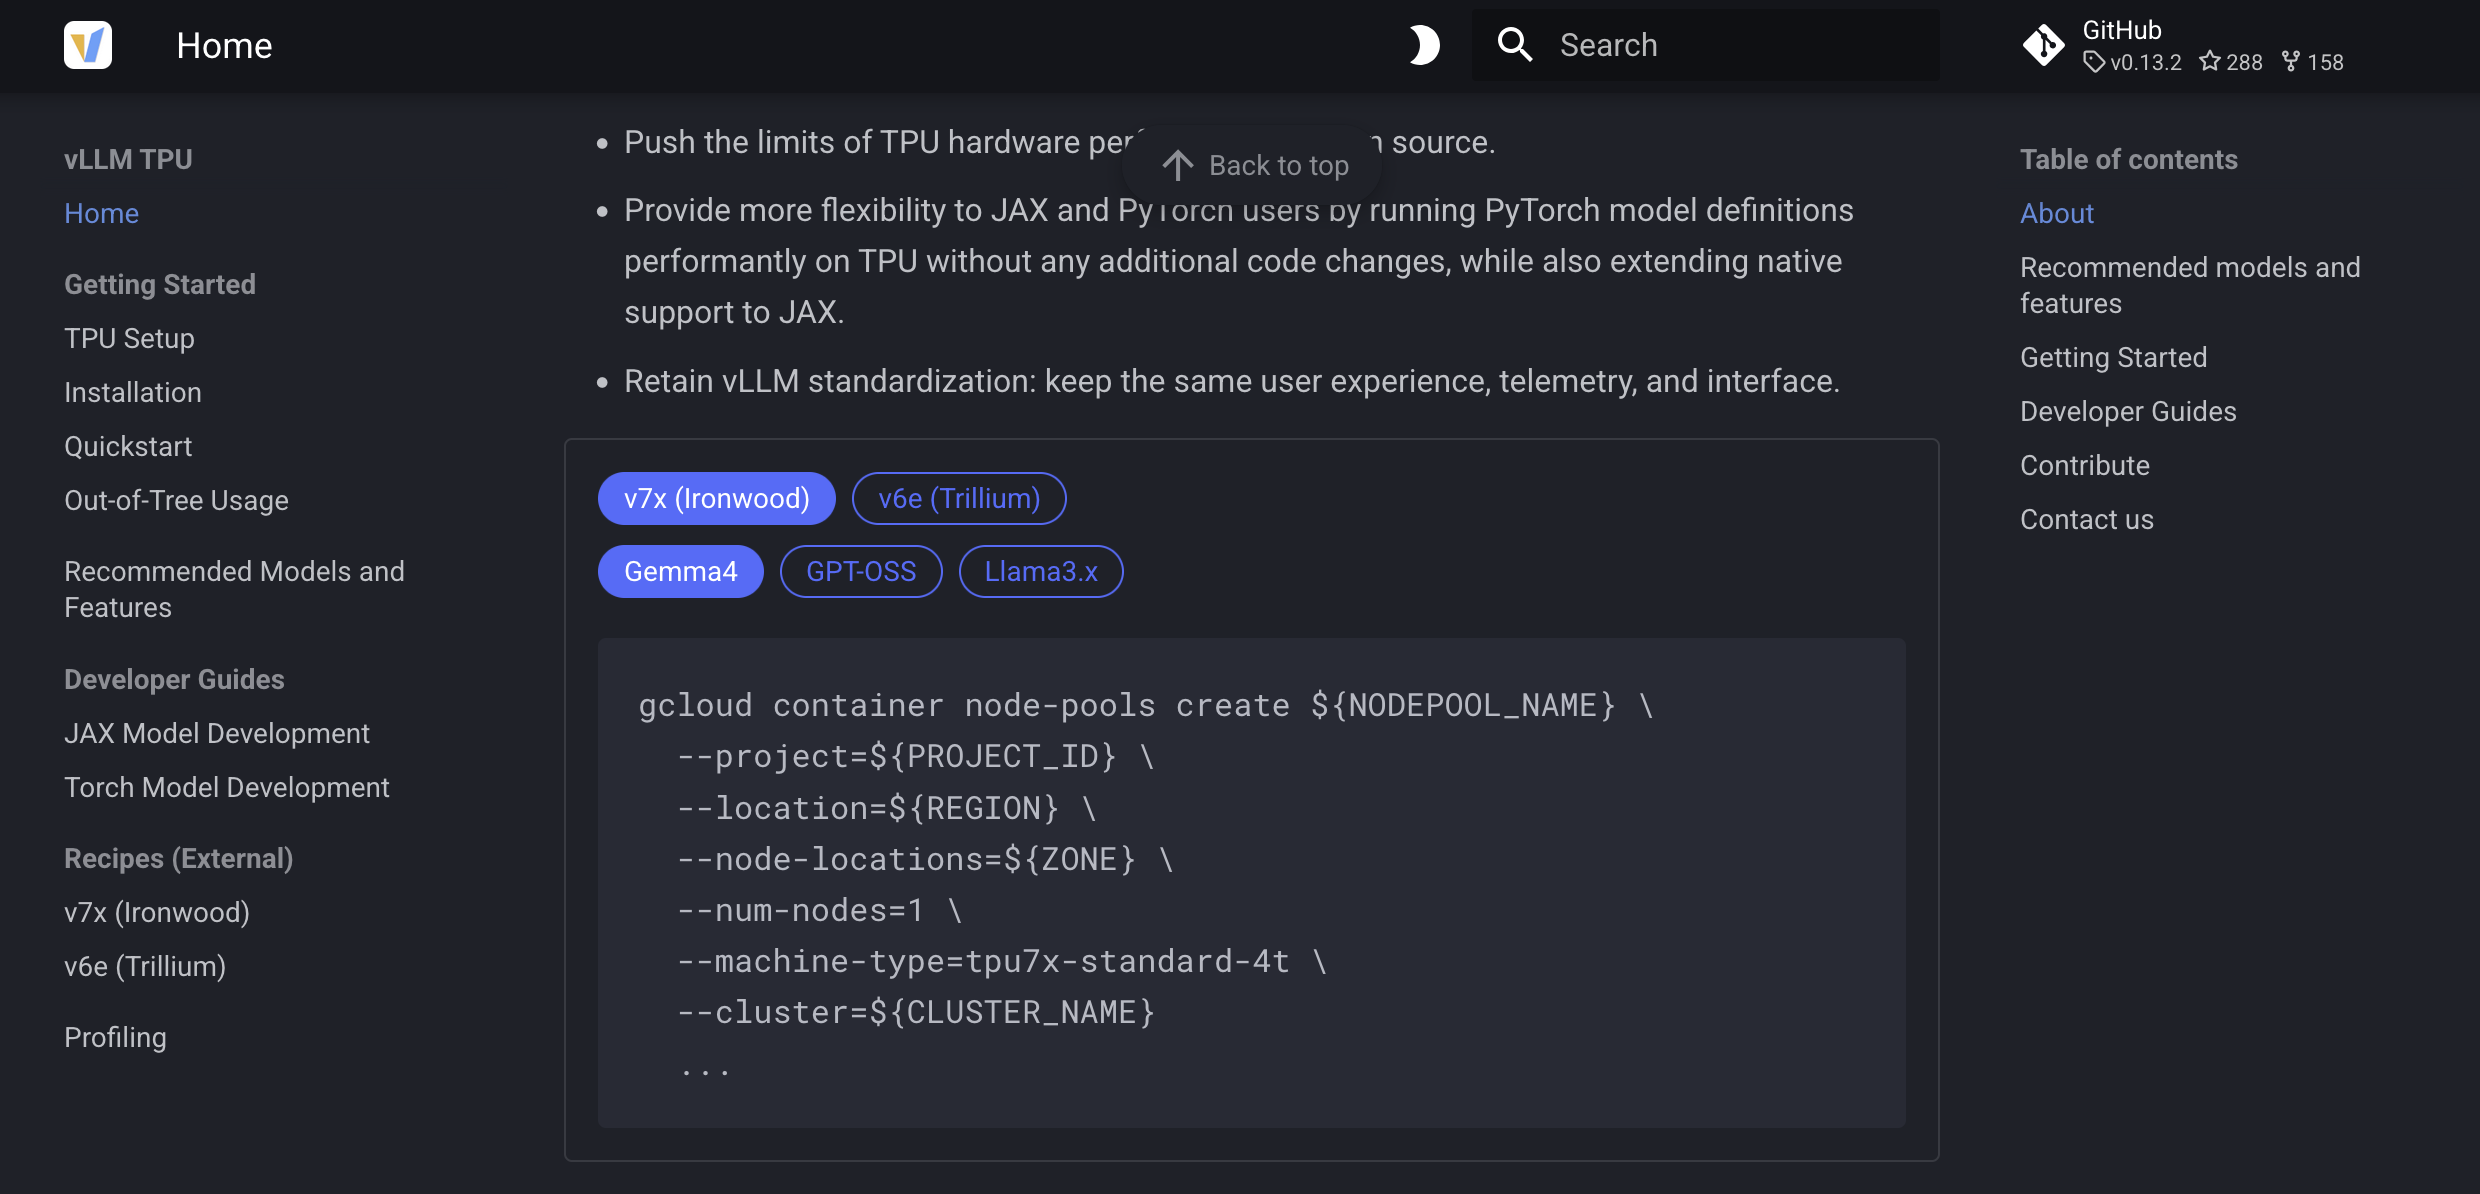Select the Gemma4 model tab
This screenshot has width=2480, height=1194.
pos(680,571)
